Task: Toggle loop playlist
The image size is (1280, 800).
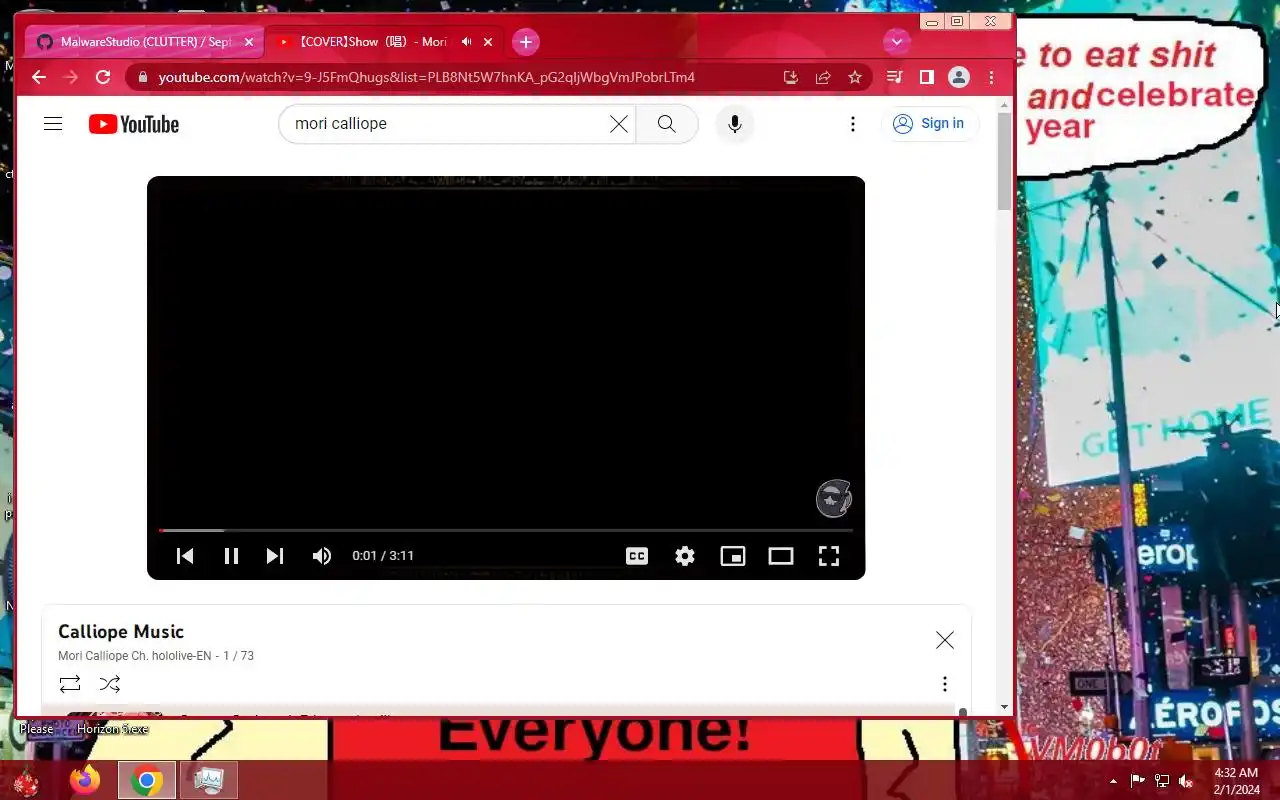Action: point(70,684)
